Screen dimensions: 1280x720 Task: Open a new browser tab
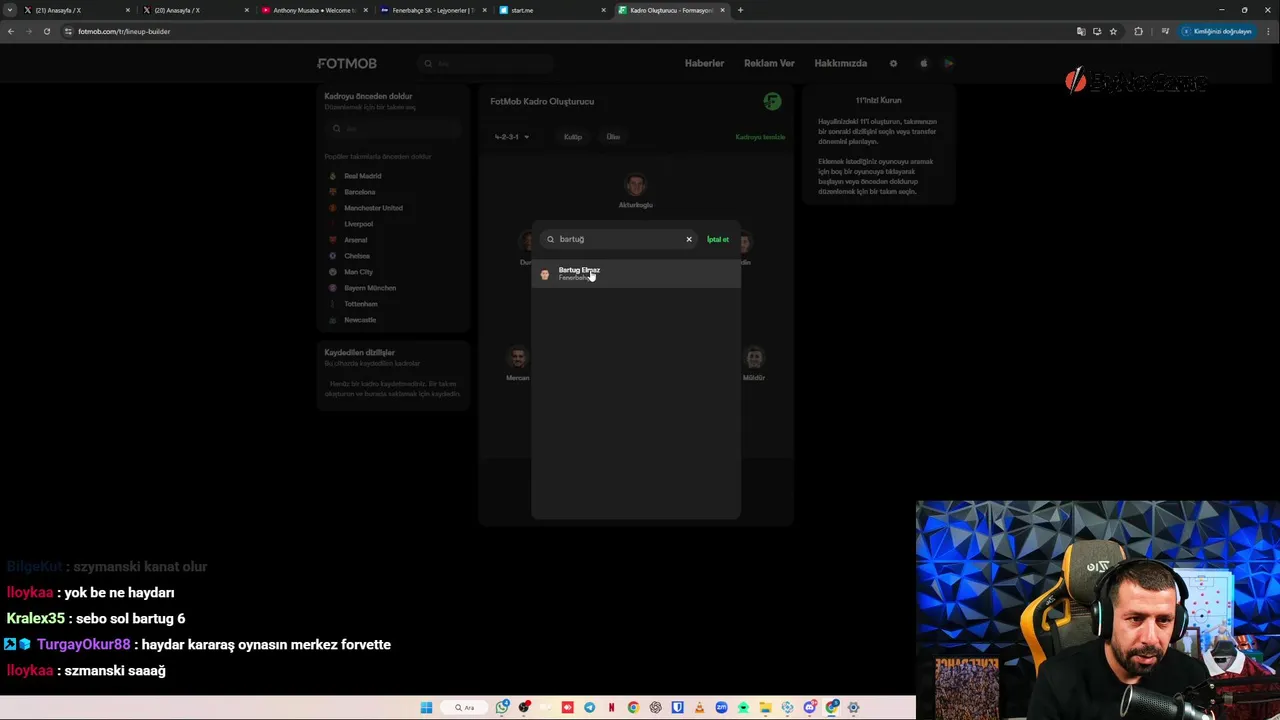pyautogui.click(x=740, y=10)
